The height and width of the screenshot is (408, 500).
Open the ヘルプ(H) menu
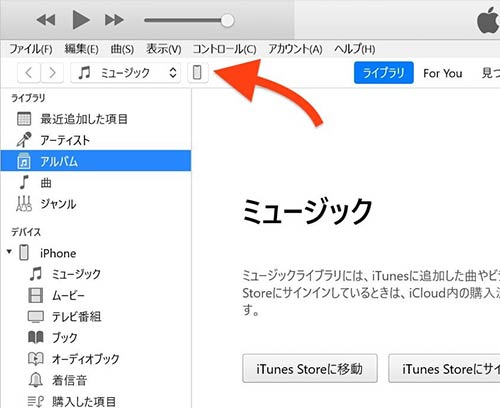click(355, 49)
